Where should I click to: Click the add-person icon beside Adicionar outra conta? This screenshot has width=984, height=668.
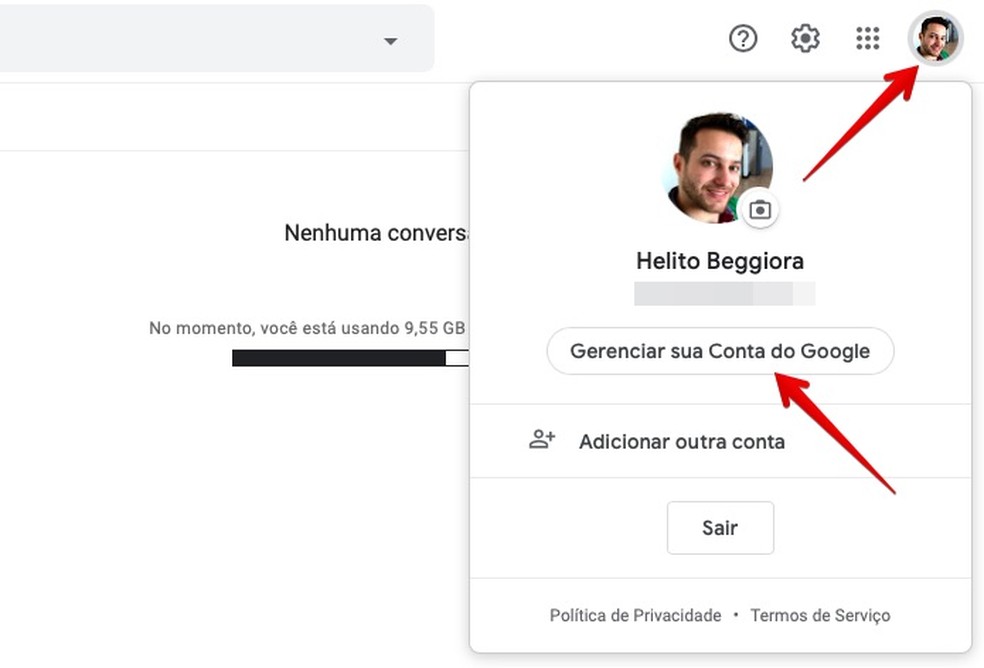pos(541,440)
